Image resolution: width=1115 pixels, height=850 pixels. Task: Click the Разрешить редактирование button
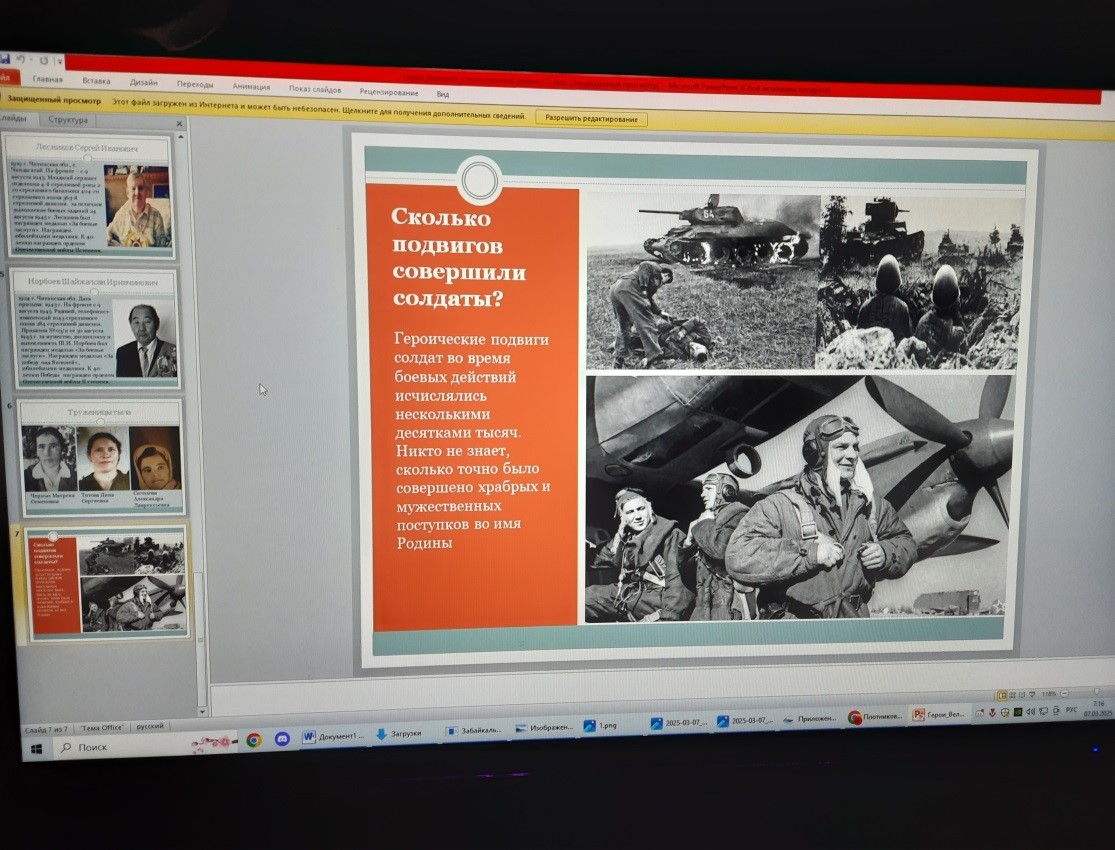591,119
